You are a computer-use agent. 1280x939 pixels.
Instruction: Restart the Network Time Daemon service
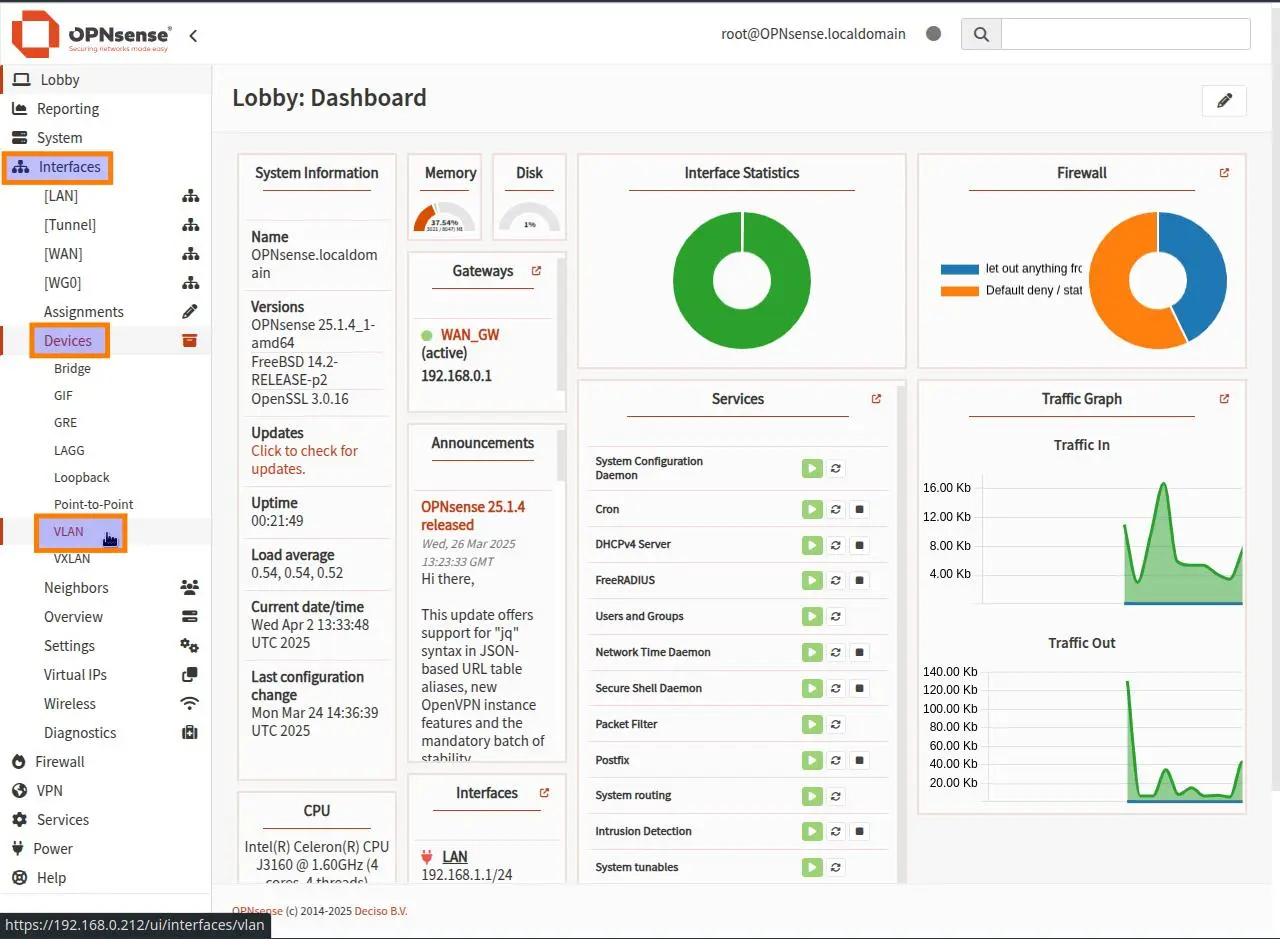(x=835, y=653)
